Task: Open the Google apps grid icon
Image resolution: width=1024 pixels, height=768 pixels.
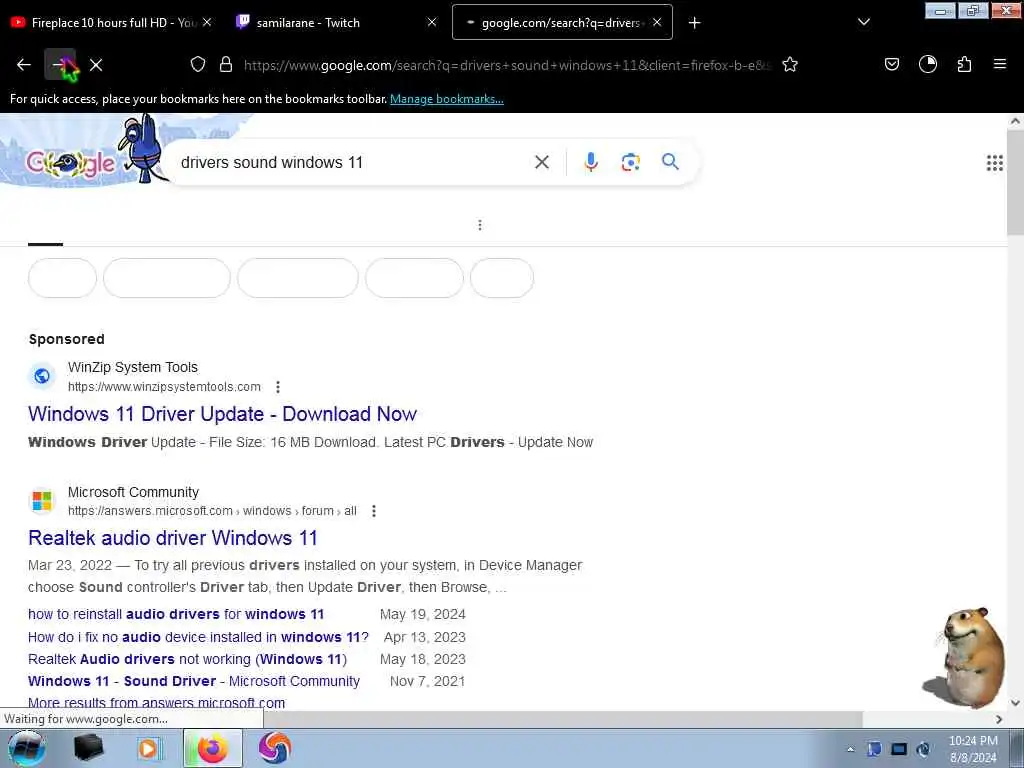Action: pyautogui.click(x=995, y=163)
